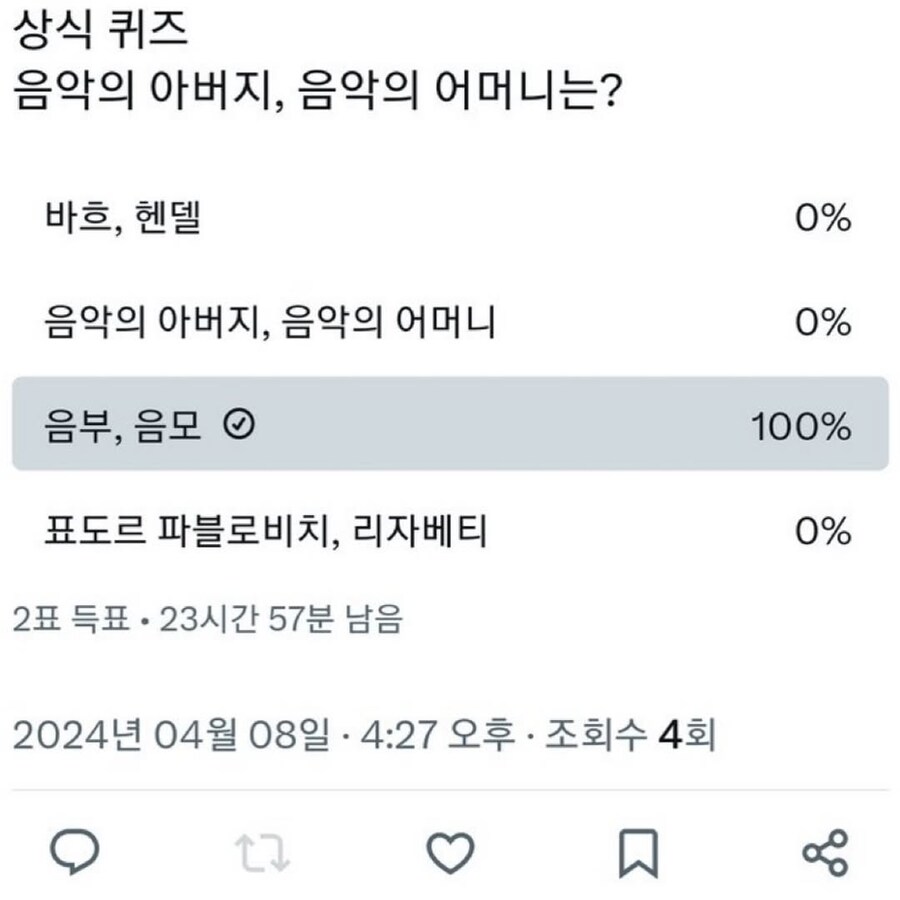Image resolution: width=900 pixels, height=900 pixels.
Task: Open replies with the speech bubble icon
Action: click(x=72, y=852)
